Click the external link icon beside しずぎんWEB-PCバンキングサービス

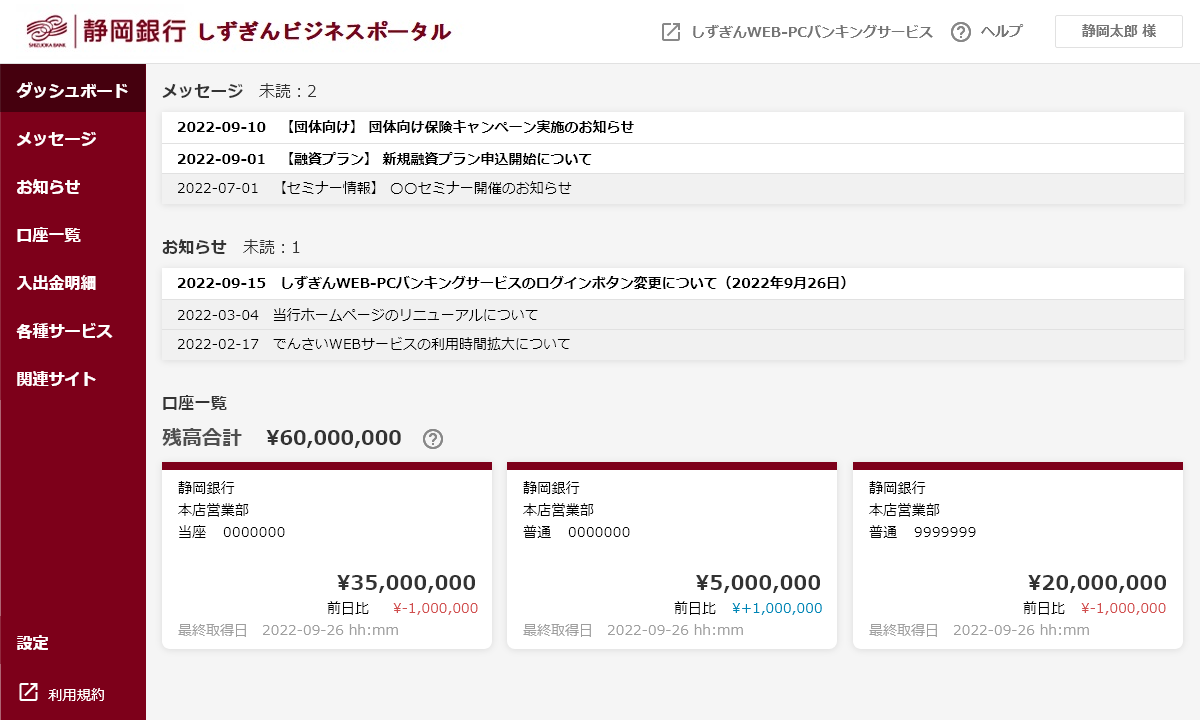[x=671, y=32]
